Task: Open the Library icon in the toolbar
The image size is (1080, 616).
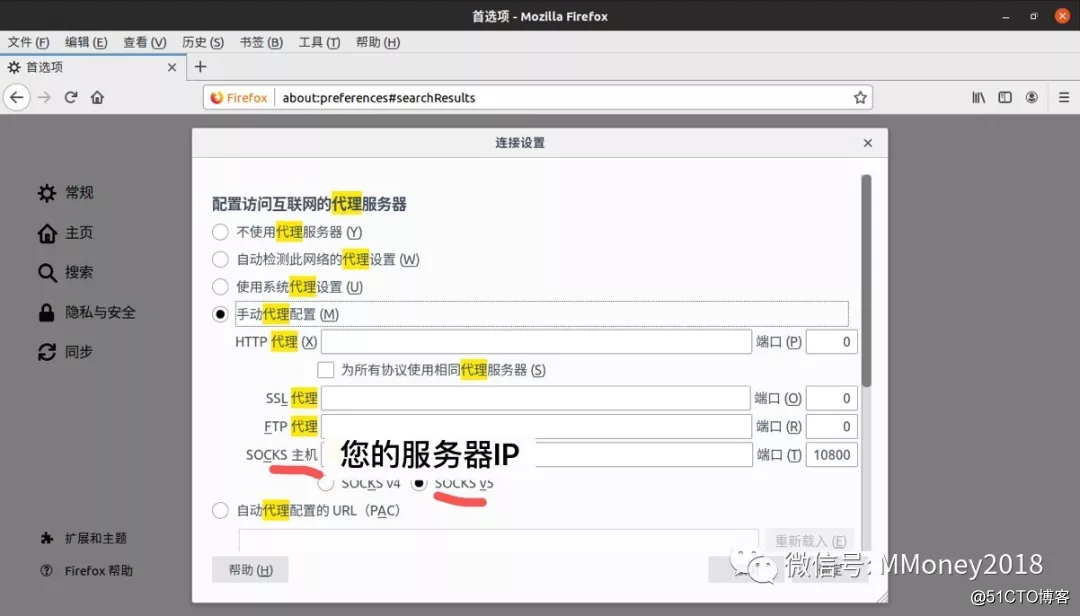Action: point(978,97)
